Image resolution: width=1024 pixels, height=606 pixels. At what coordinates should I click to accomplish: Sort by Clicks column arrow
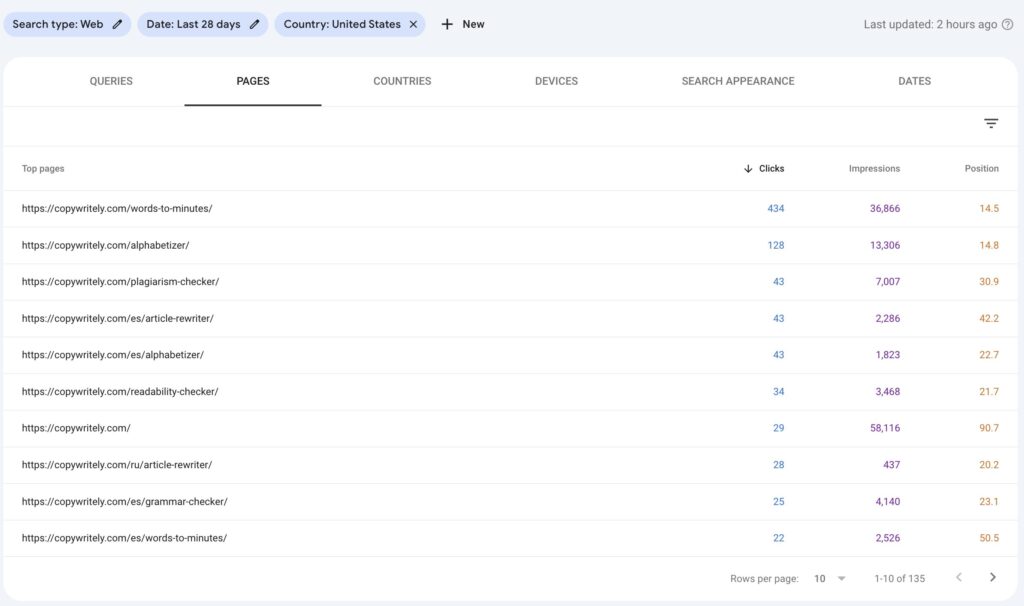748,169
